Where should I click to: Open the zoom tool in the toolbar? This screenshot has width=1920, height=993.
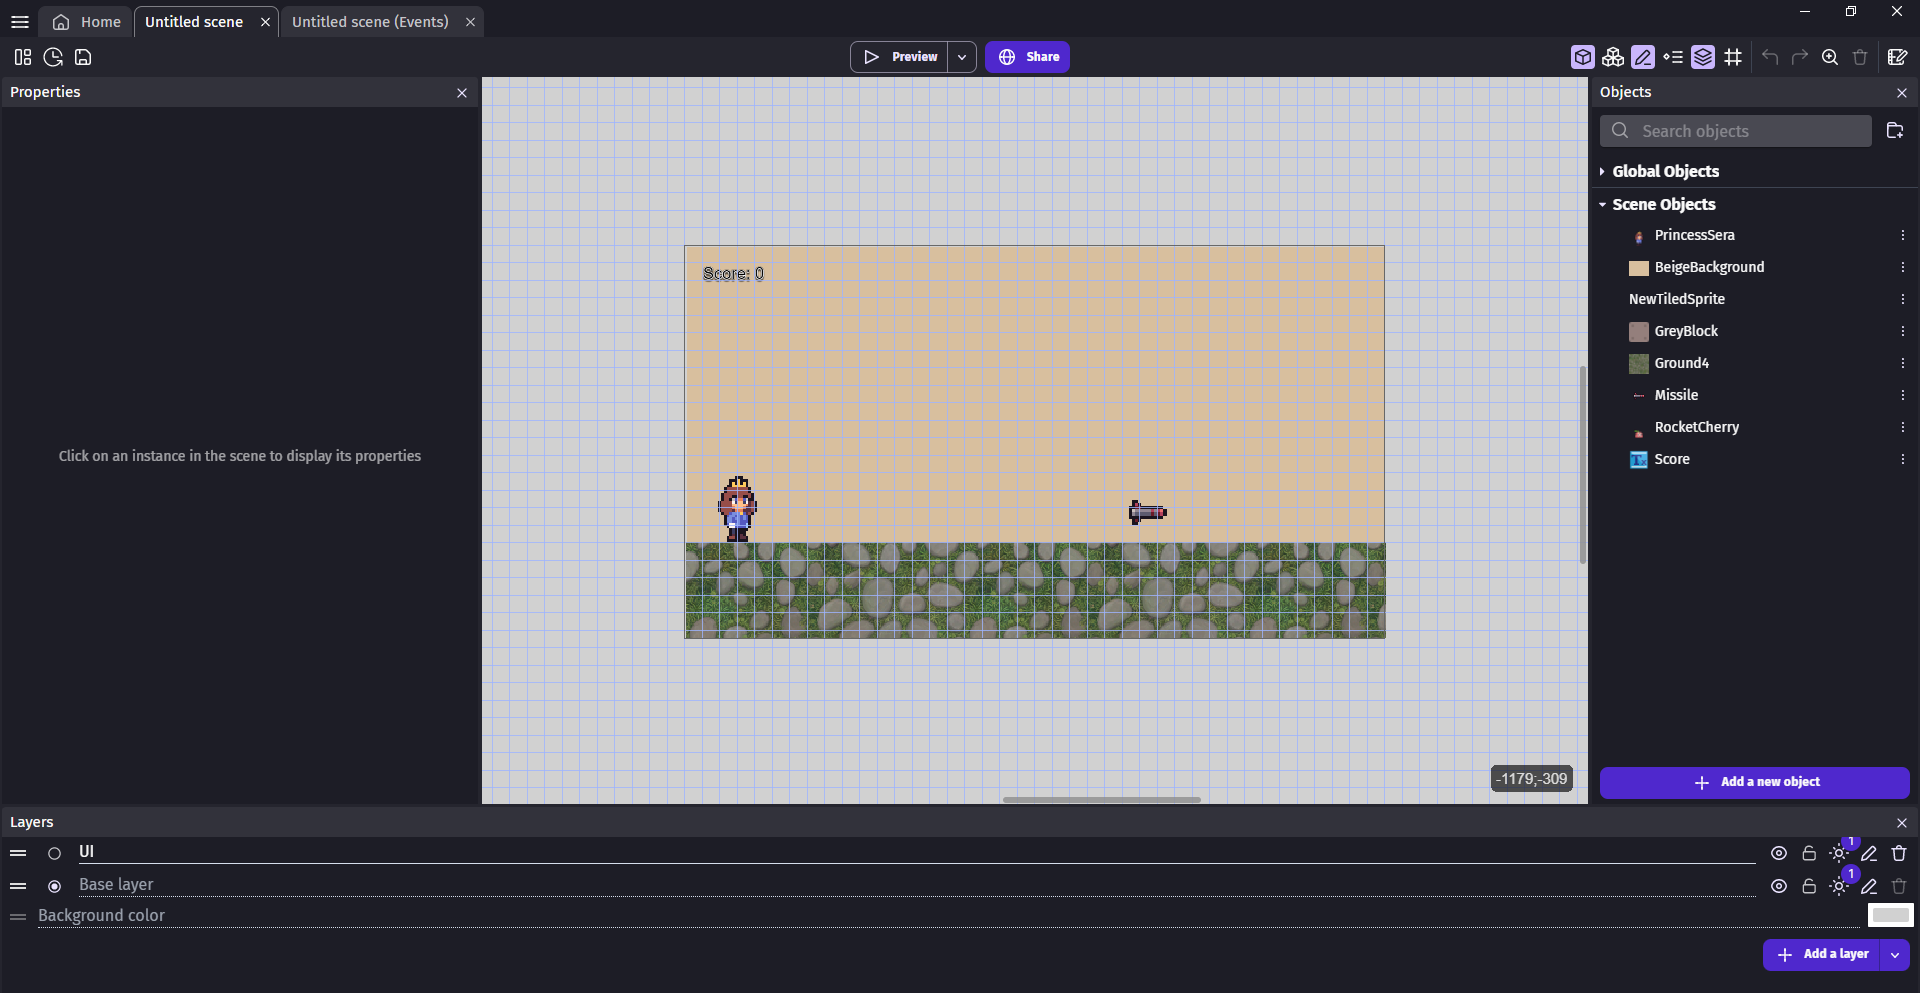(1831, 57)
